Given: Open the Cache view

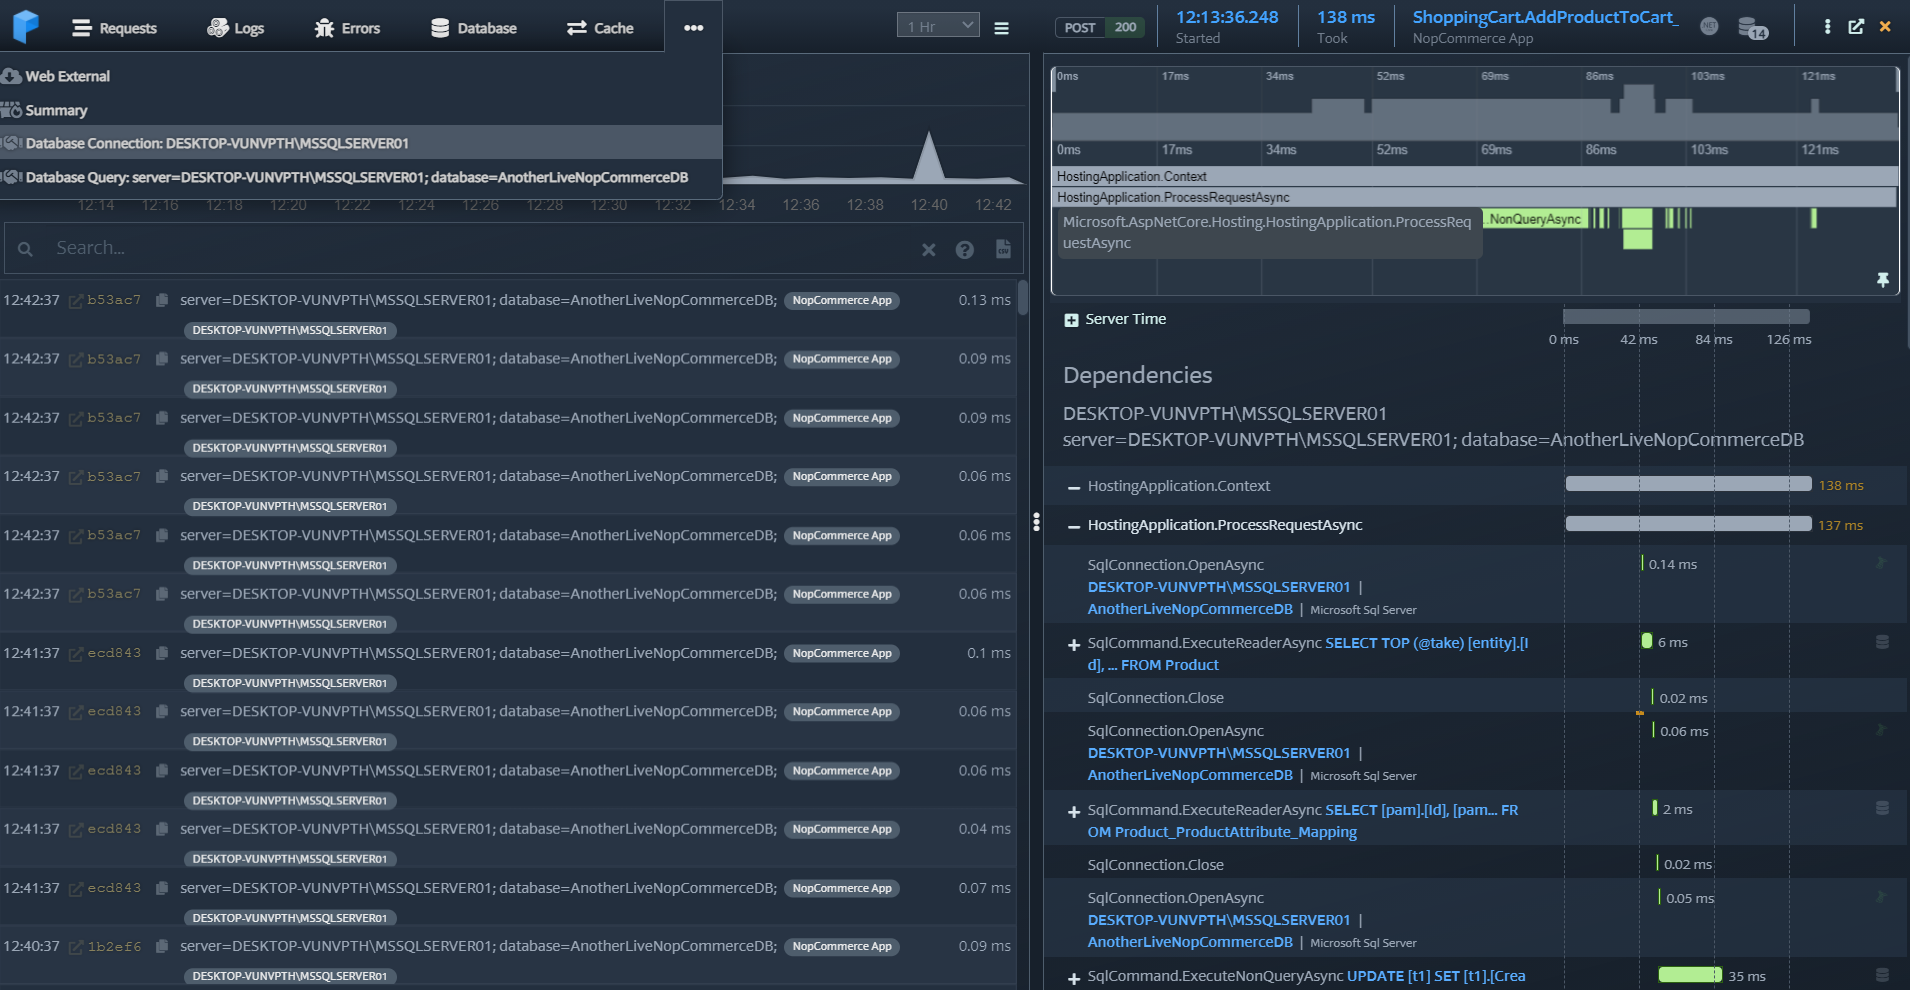Looking at the screenshot, I should pyautogui.click(x=600, y=28).
